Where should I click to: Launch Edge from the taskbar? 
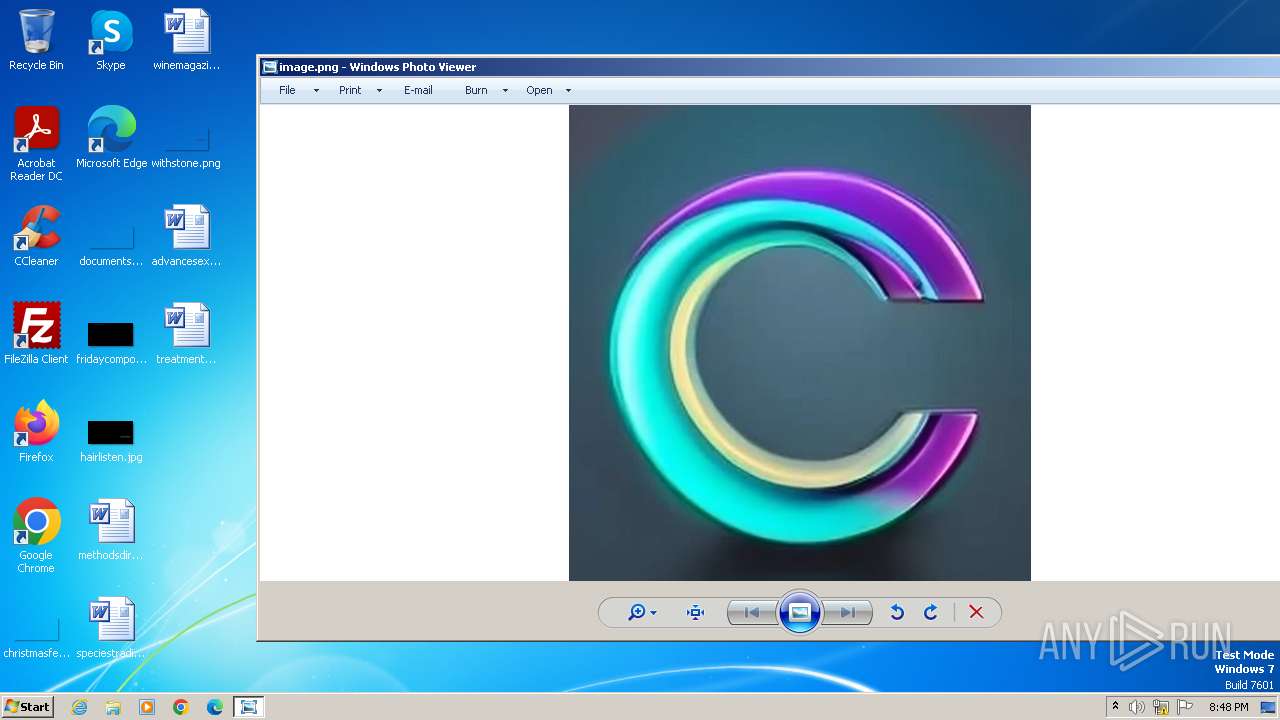click(x=215, y=707)
